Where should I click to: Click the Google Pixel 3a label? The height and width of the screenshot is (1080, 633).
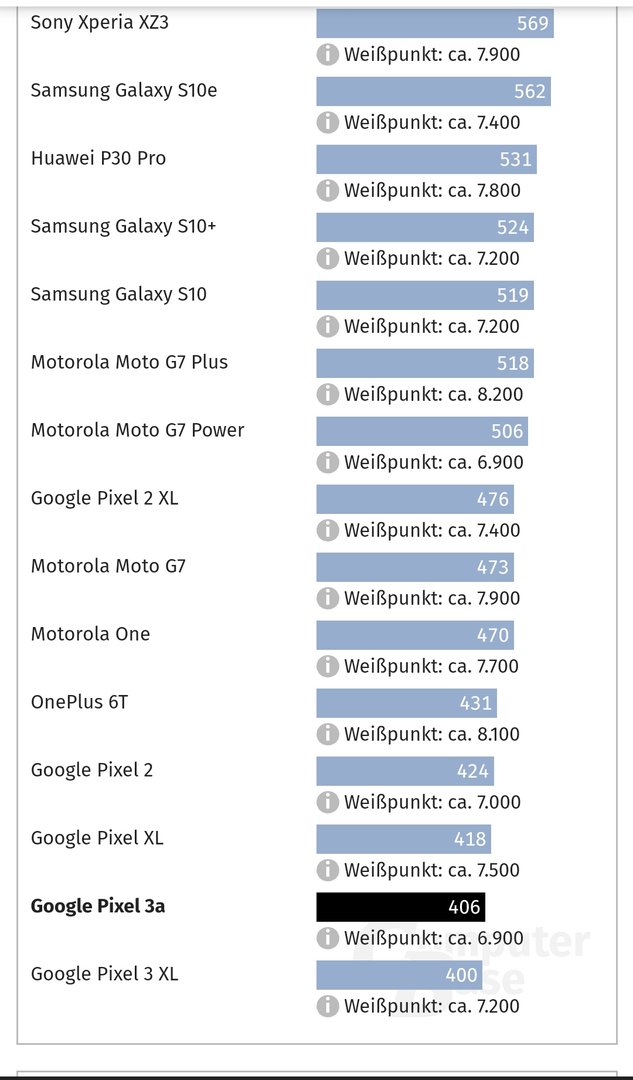pyautogui.click(x=98, y=906)
